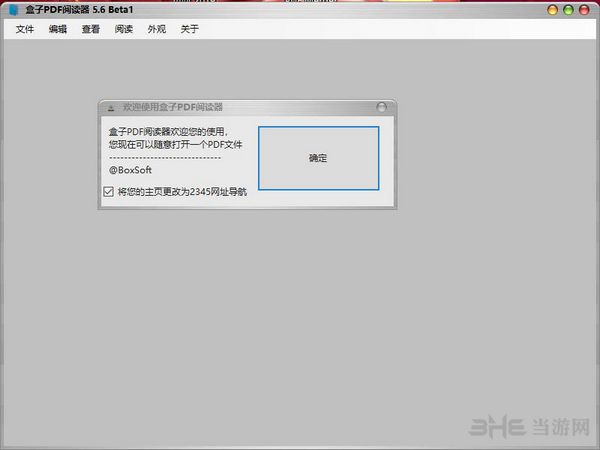Minimize the window with the orange button
The image size is (600, 450).
click(x=552, y=10)
